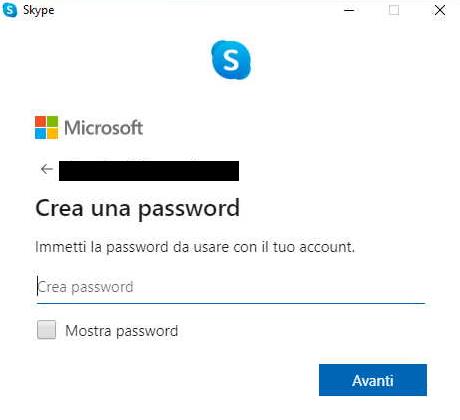Click the large Skype logo at top
Screen dimensions: 460x420
pyautogui.click(x=231, y=60)
